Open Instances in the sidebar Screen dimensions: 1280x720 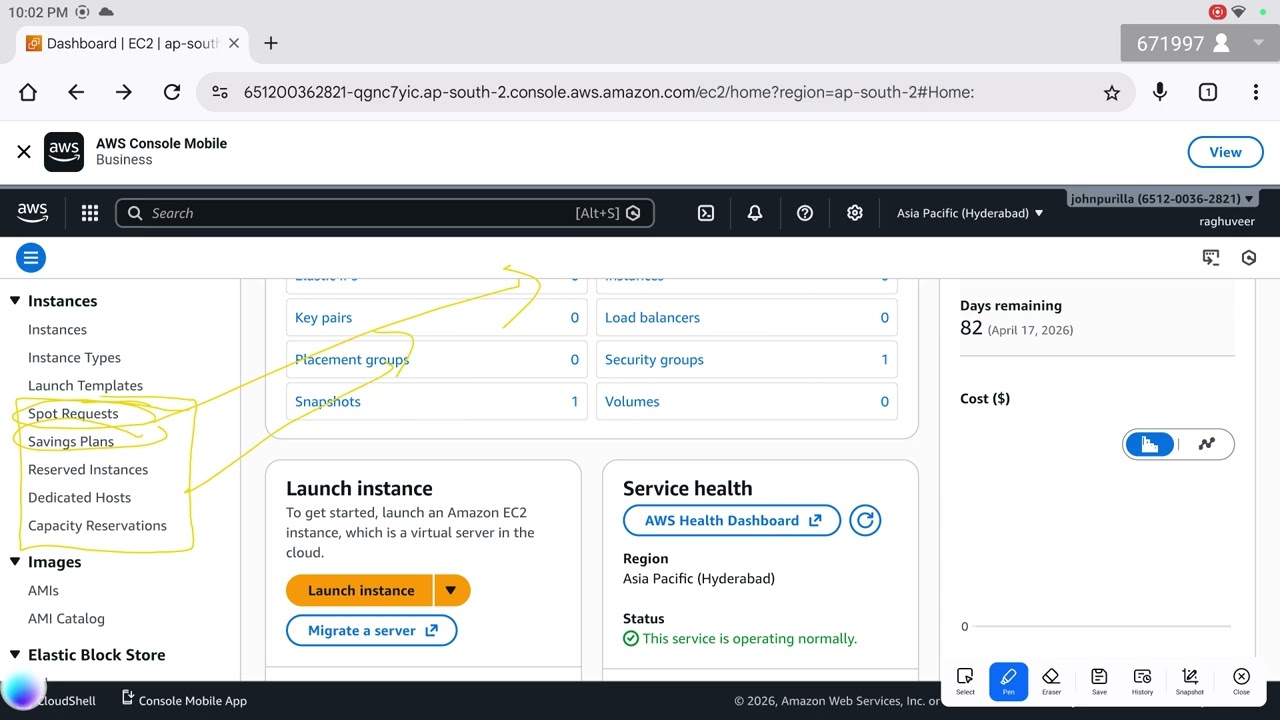tap(57, 330)
